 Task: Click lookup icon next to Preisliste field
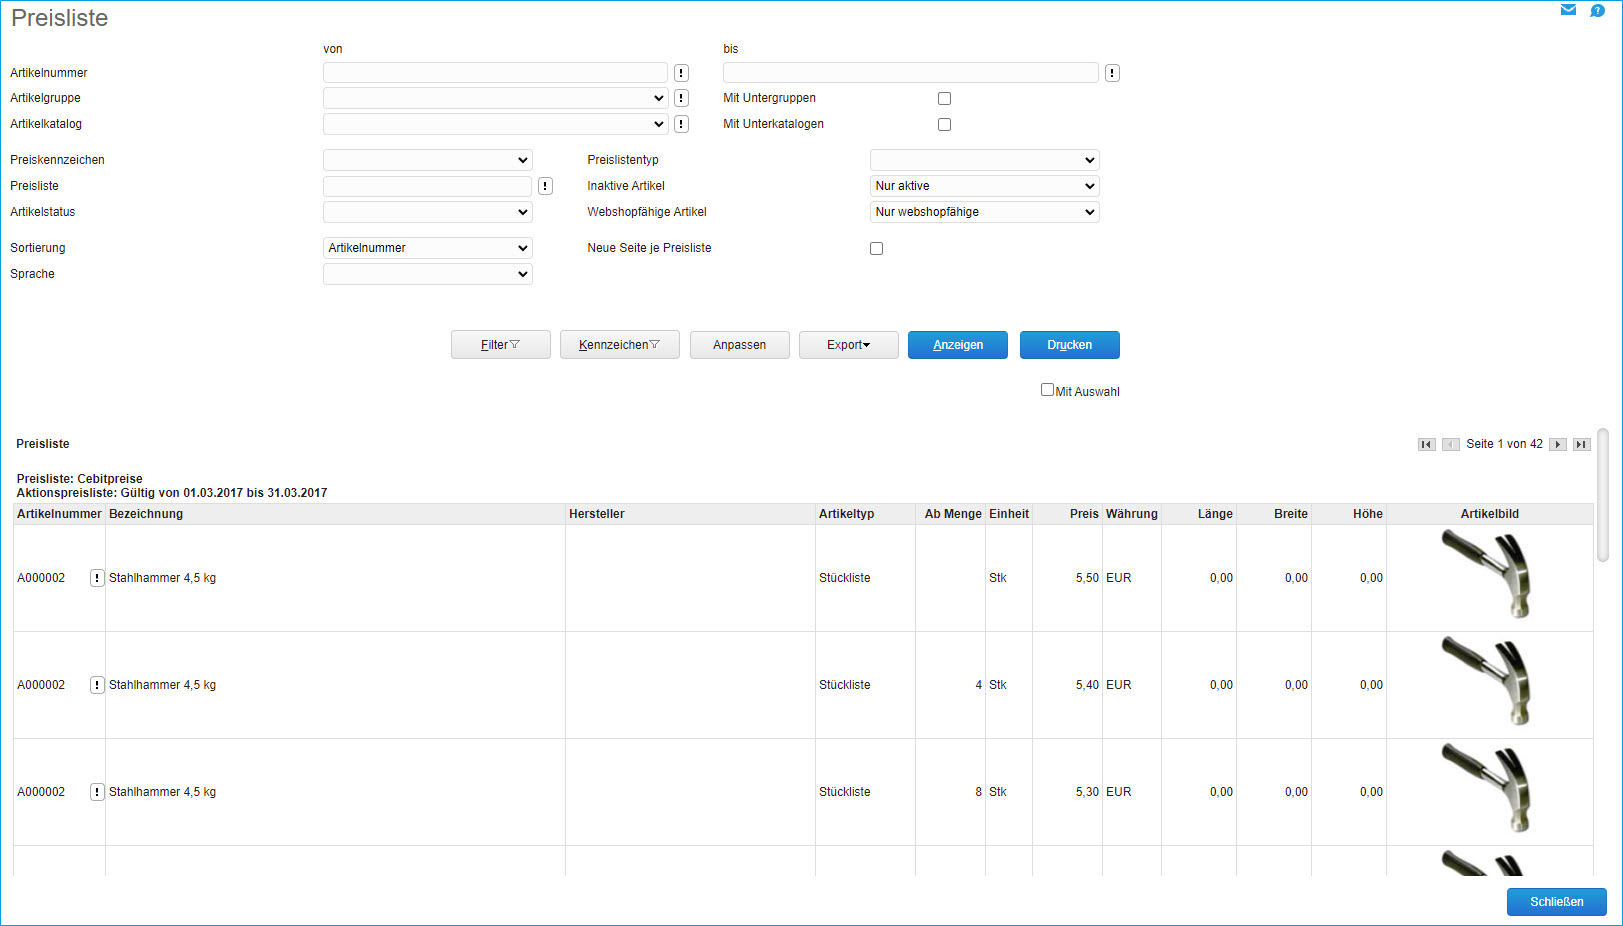(545, 186)
